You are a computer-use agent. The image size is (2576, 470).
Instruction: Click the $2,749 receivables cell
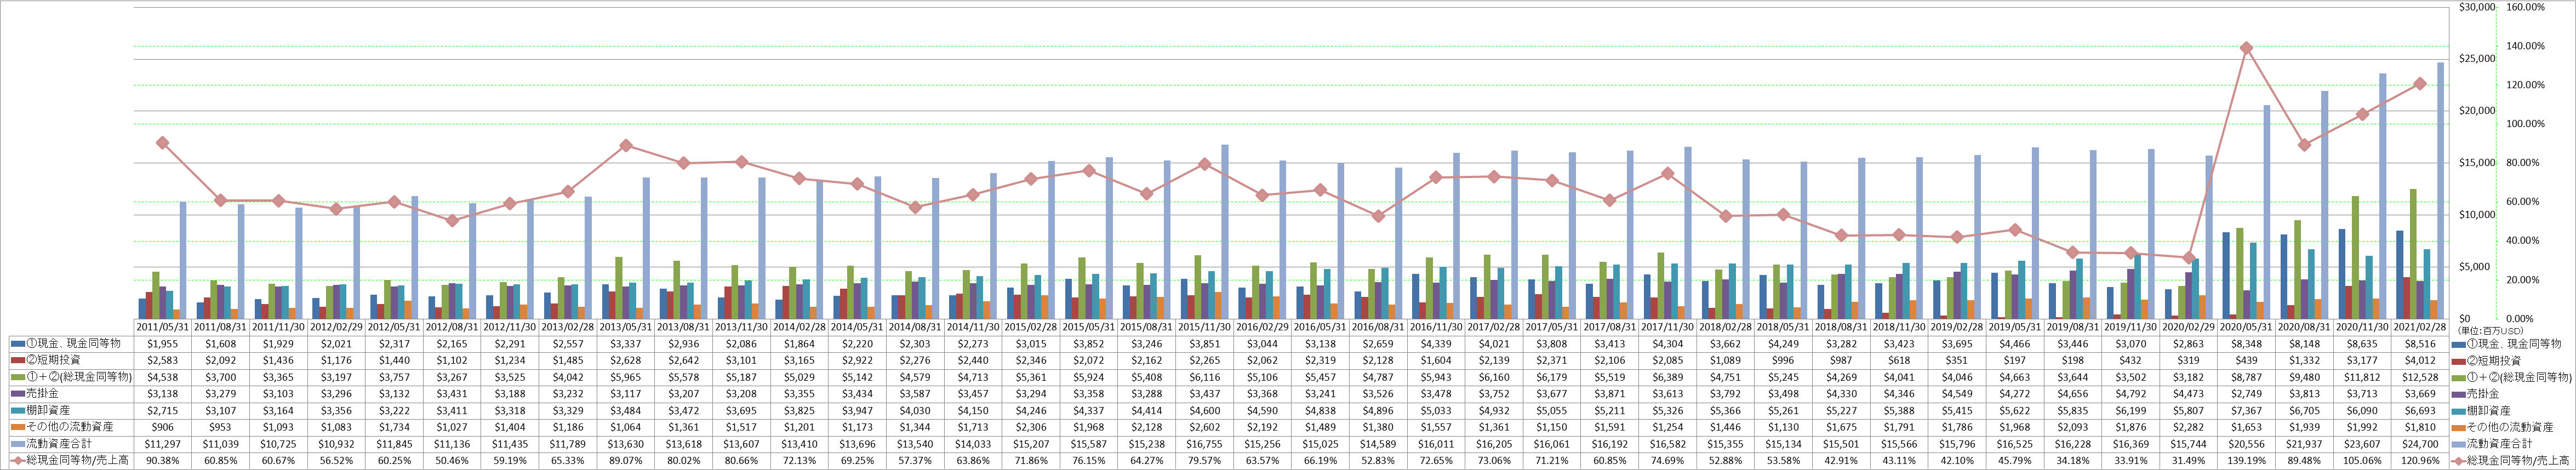tap(2247, 394)
